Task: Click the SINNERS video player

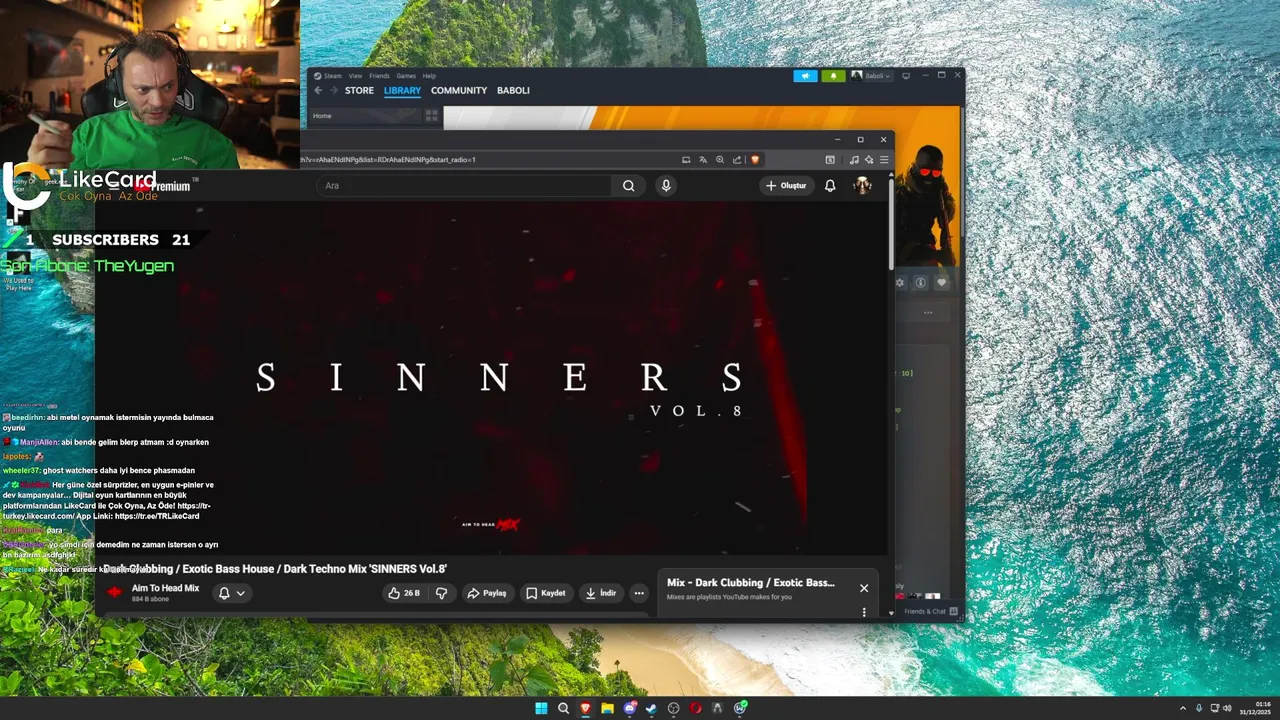Action: pos(491,378)
